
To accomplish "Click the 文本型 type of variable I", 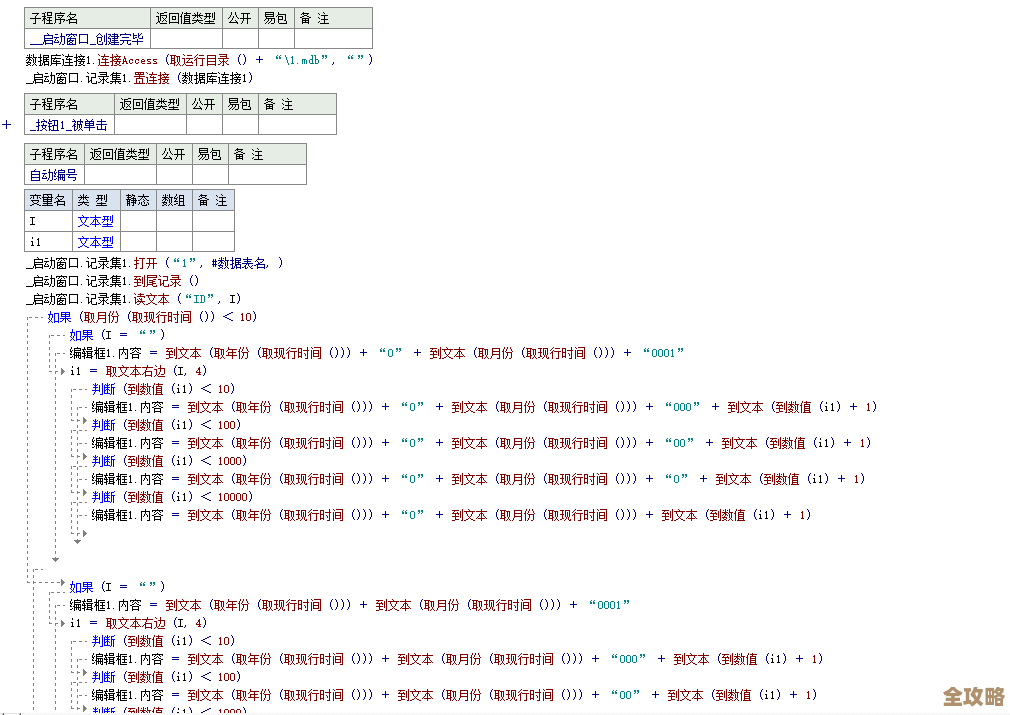I will click(x=96, y=221).
